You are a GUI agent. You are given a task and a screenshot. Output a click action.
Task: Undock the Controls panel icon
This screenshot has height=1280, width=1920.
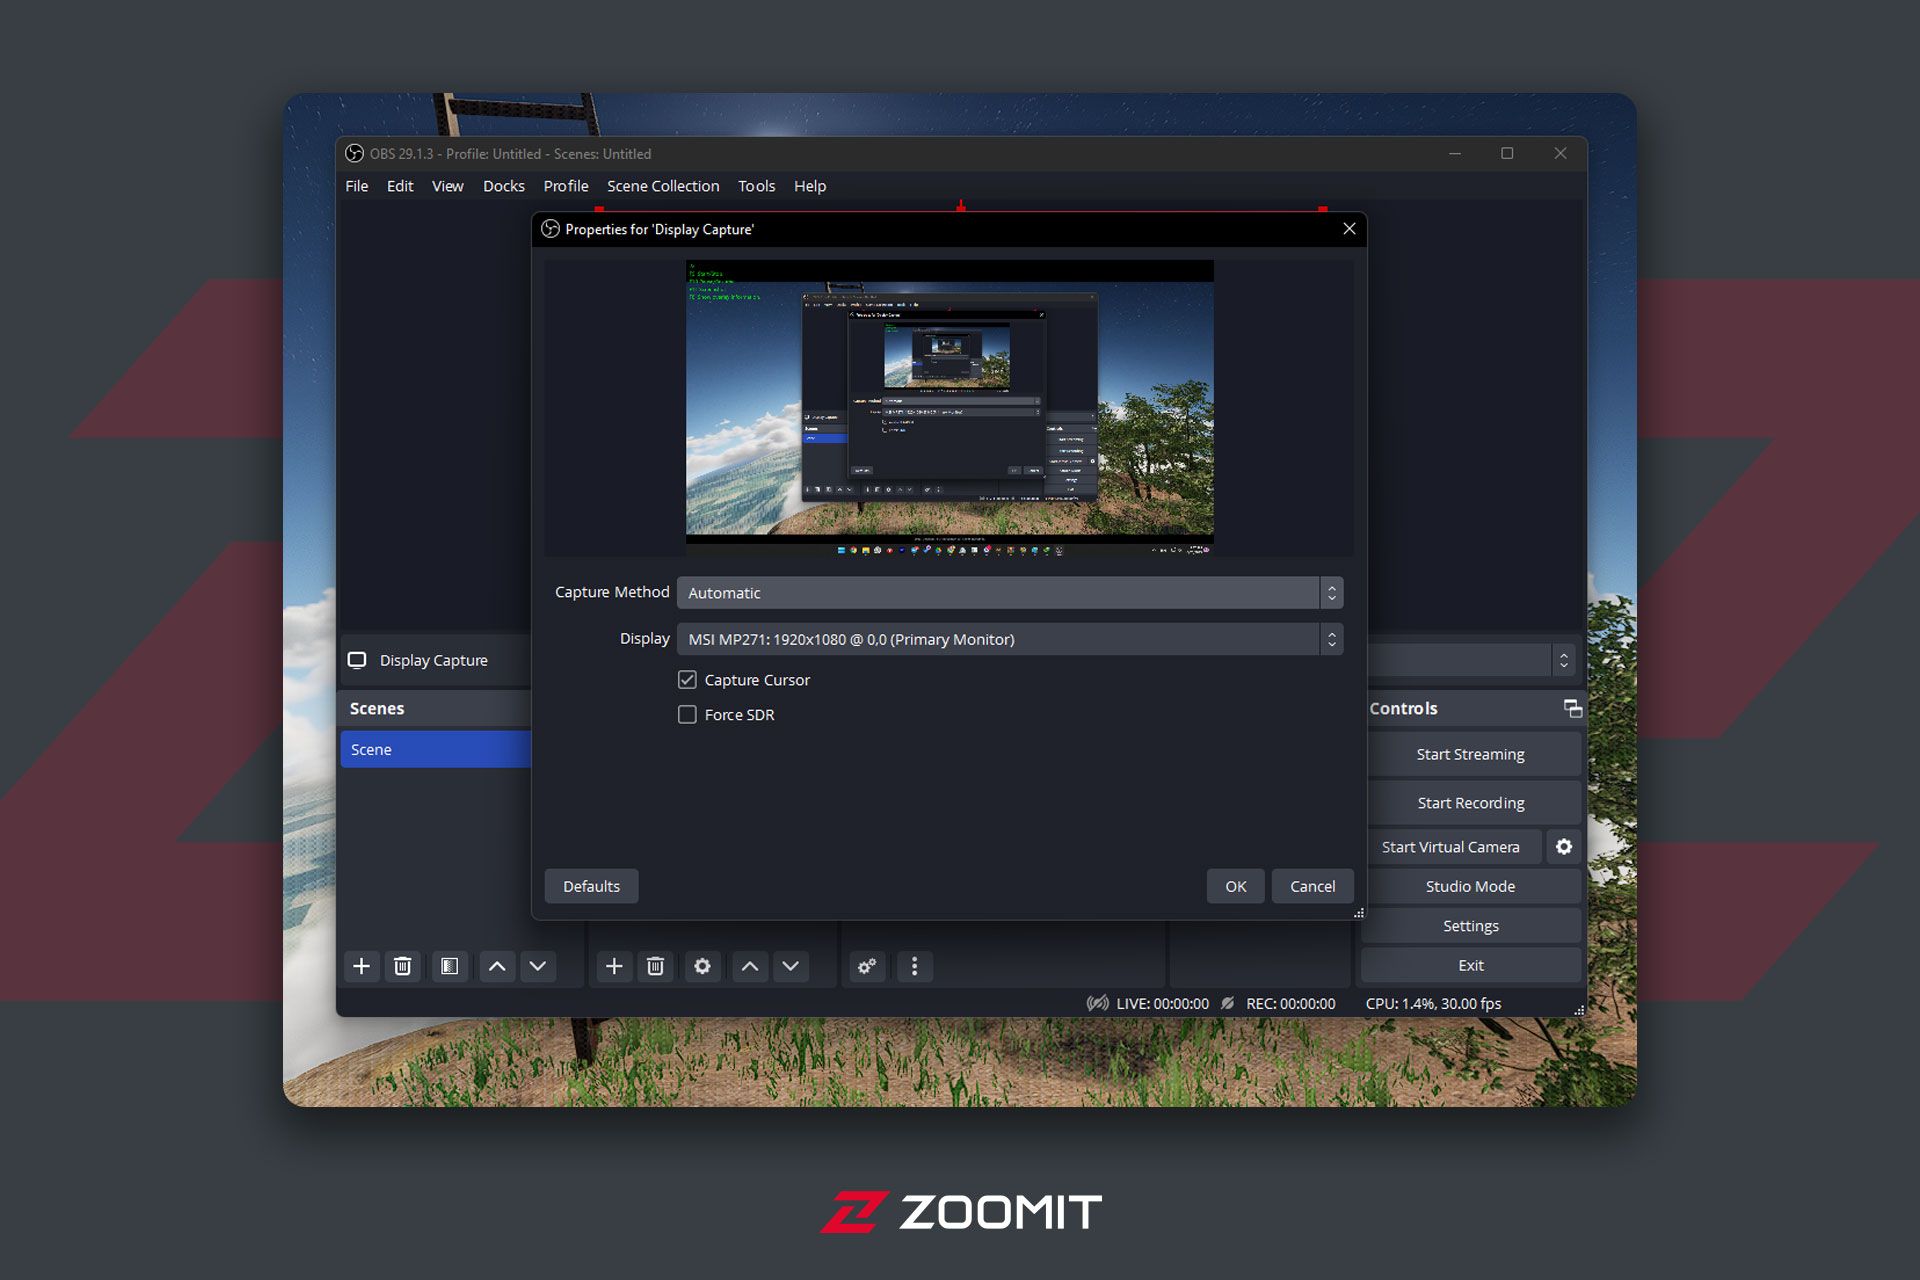1572,708
